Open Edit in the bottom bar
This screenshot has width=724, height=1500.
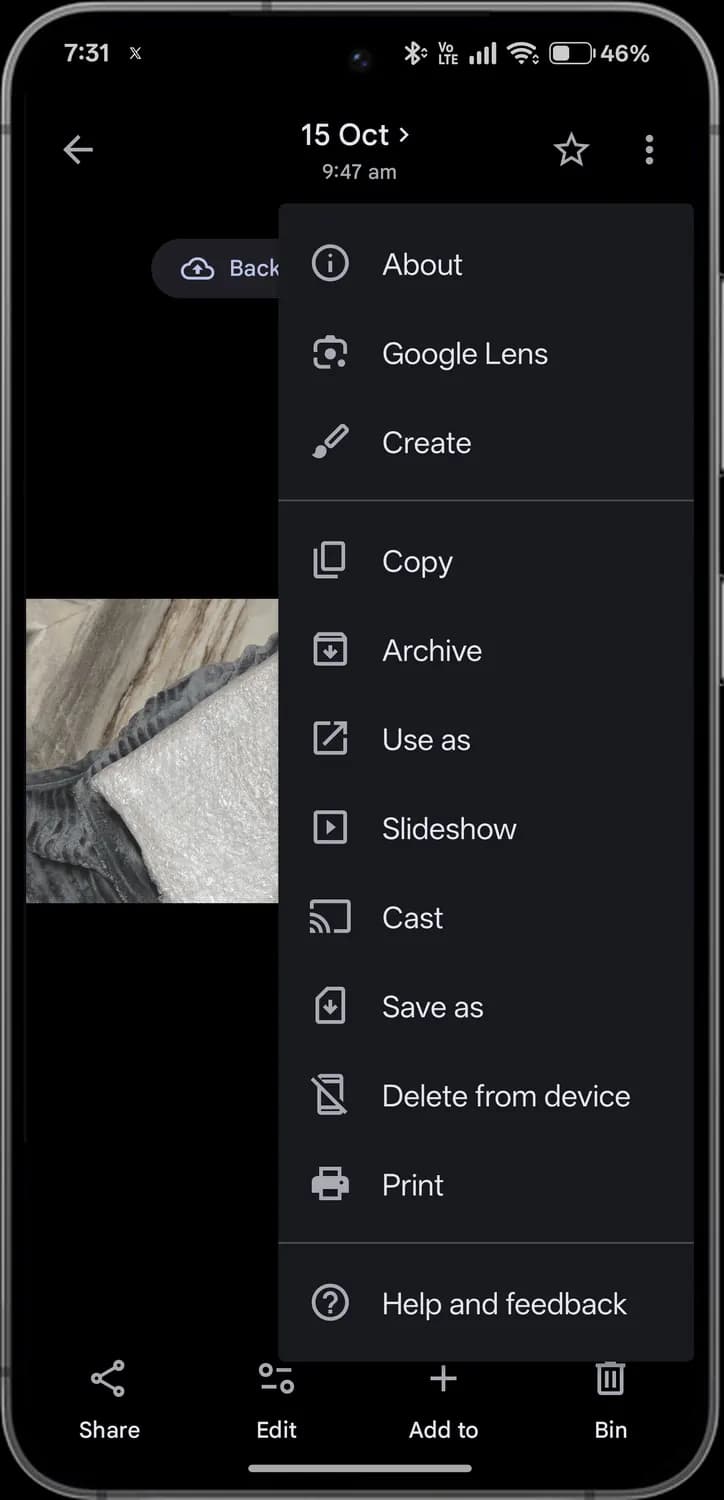coord(276,1400)
